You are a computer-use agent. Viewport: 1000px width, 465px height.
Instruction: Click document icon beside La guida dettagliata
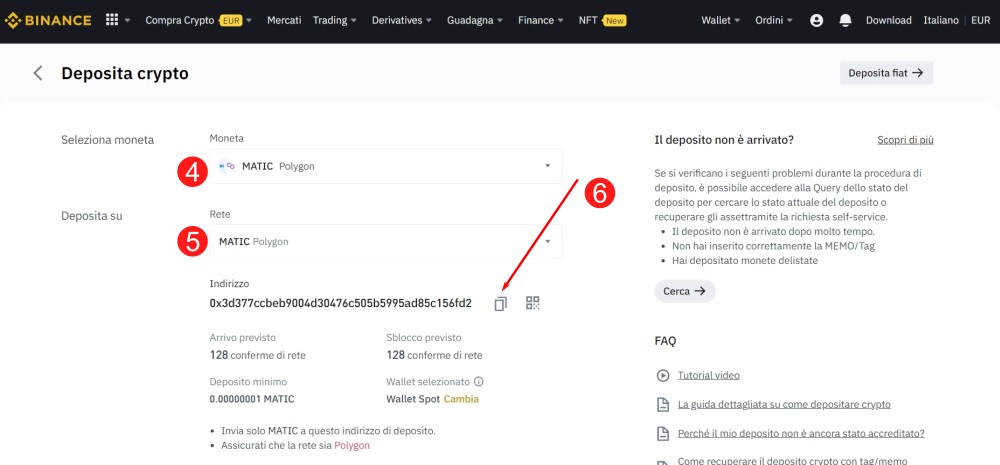click(x=663, y=404)
